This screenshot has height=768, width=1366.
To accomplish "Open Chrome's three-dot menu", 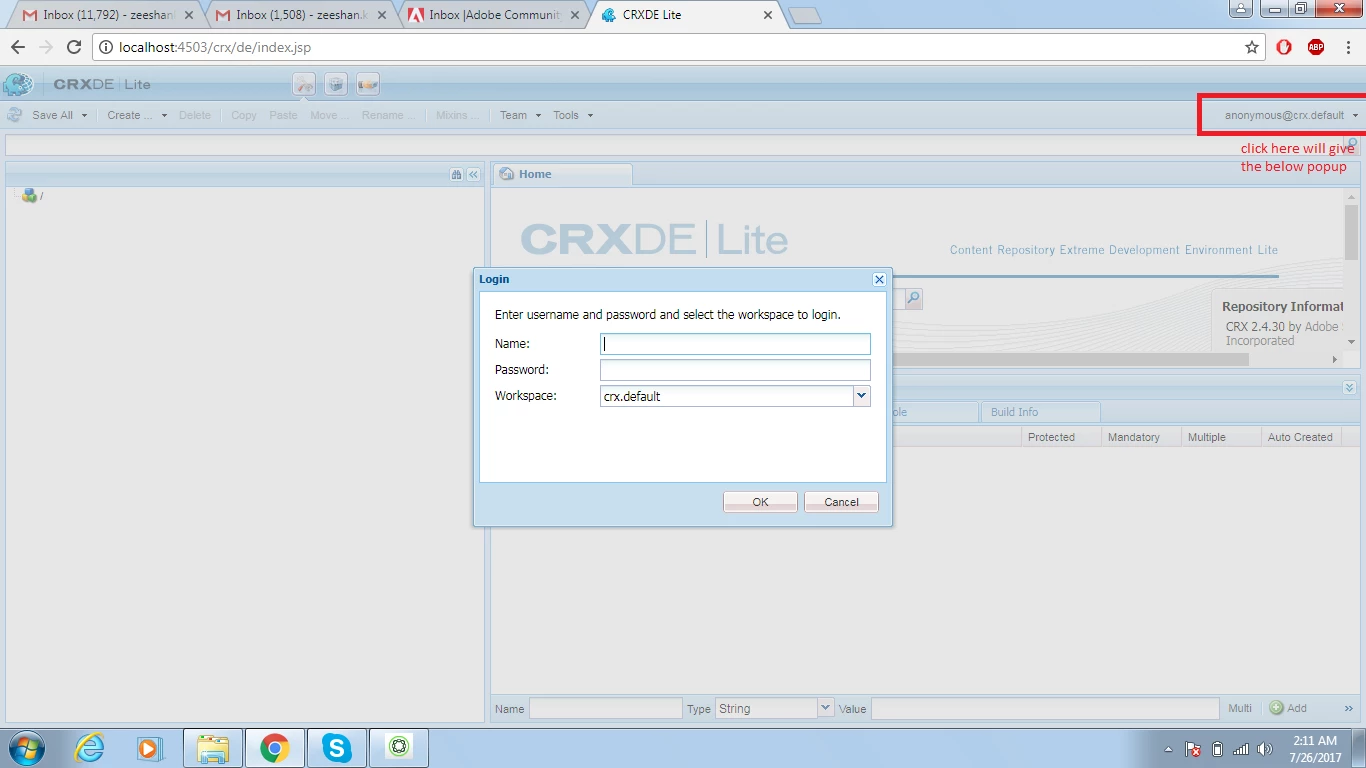I will (x=1348, y=47).
